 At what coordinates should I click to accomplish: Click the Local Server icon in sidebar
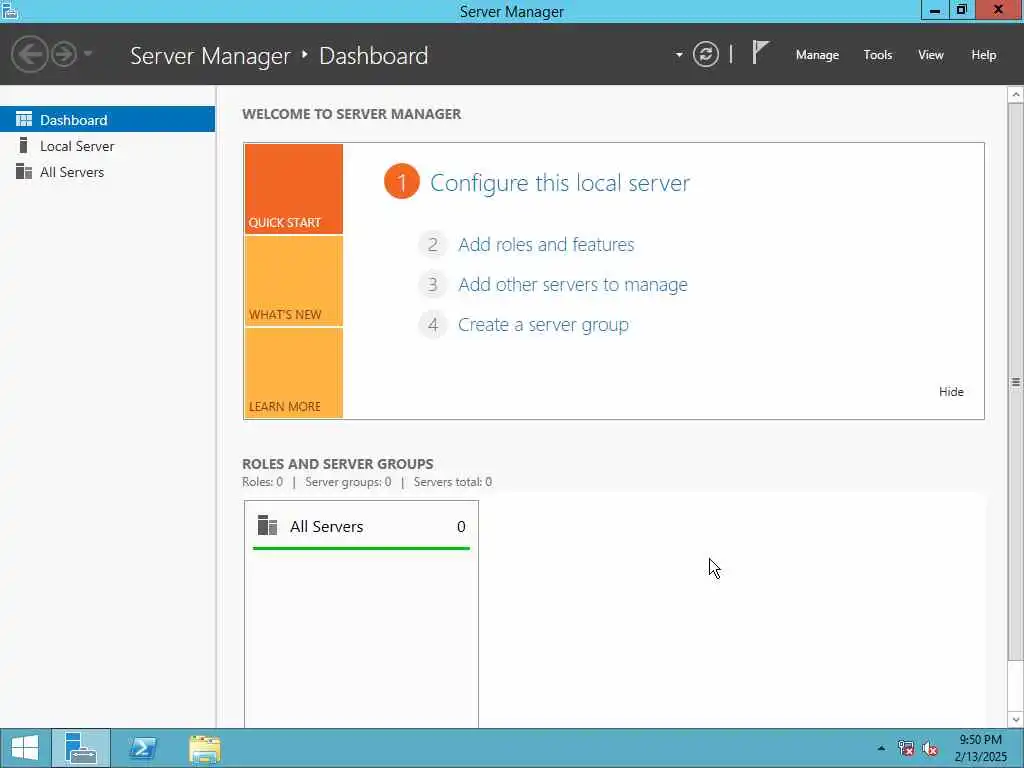[x=24, y=145]
